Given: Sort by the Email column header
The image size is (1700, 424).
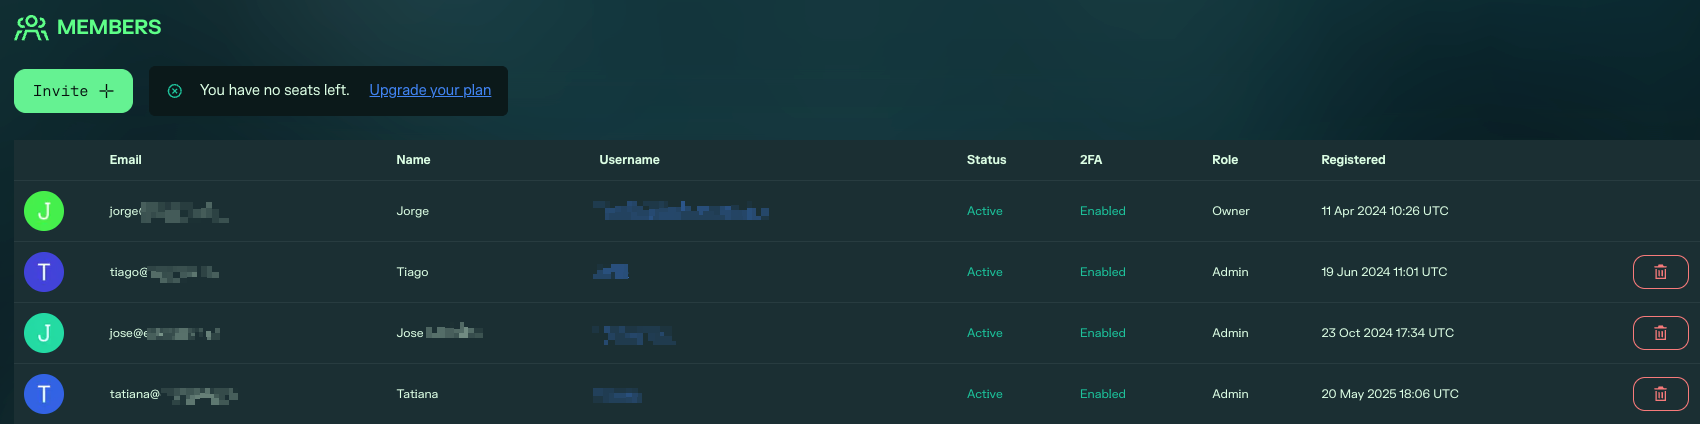Looking at the screenshot, I should tap(125, 160).
